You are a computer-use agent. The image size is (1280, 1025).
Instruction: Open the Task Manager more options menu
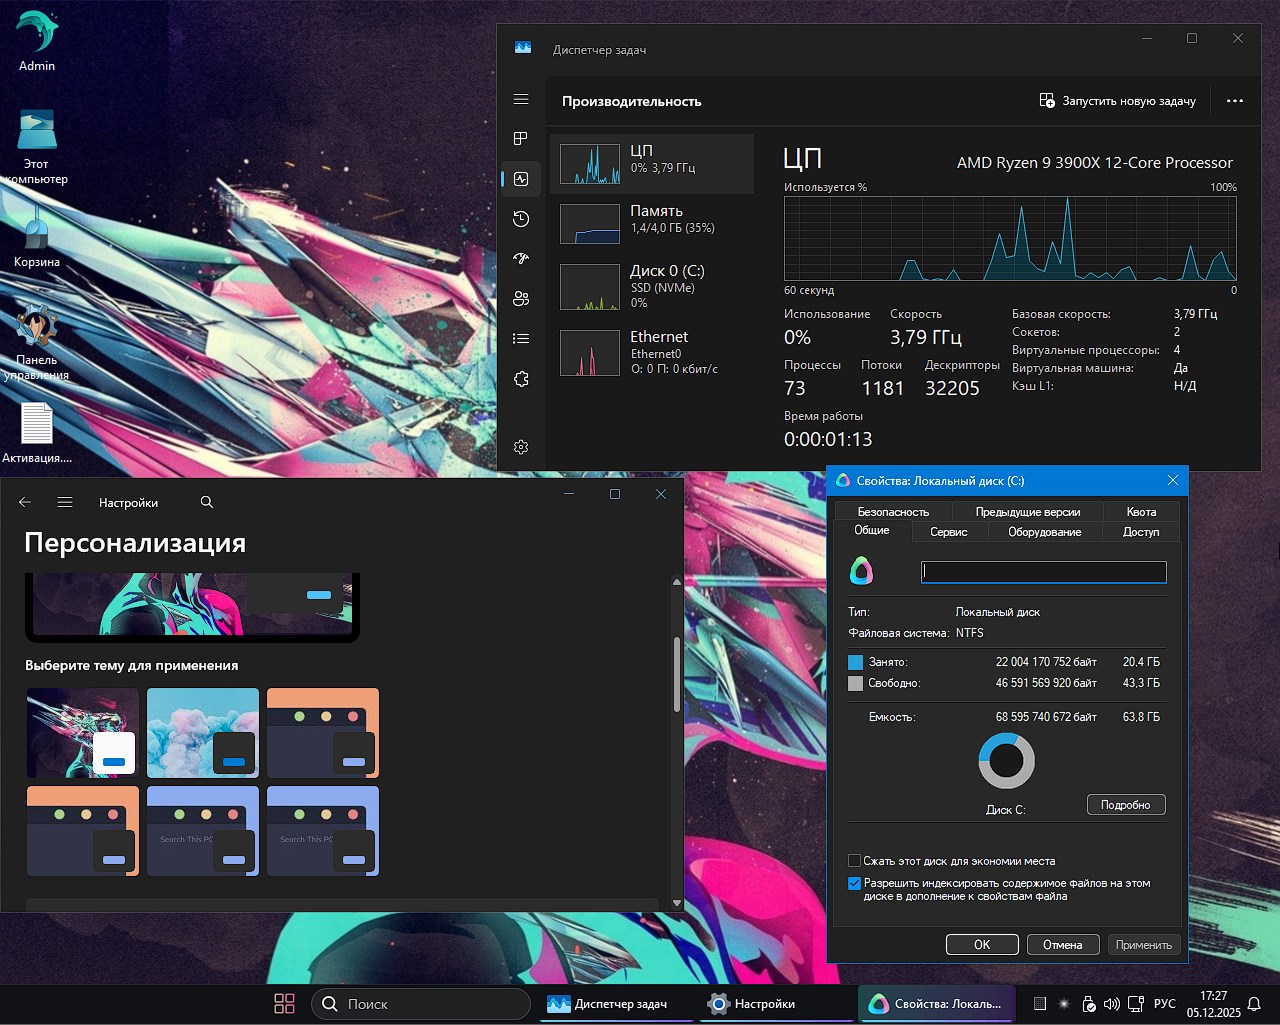click(1235, 100)
